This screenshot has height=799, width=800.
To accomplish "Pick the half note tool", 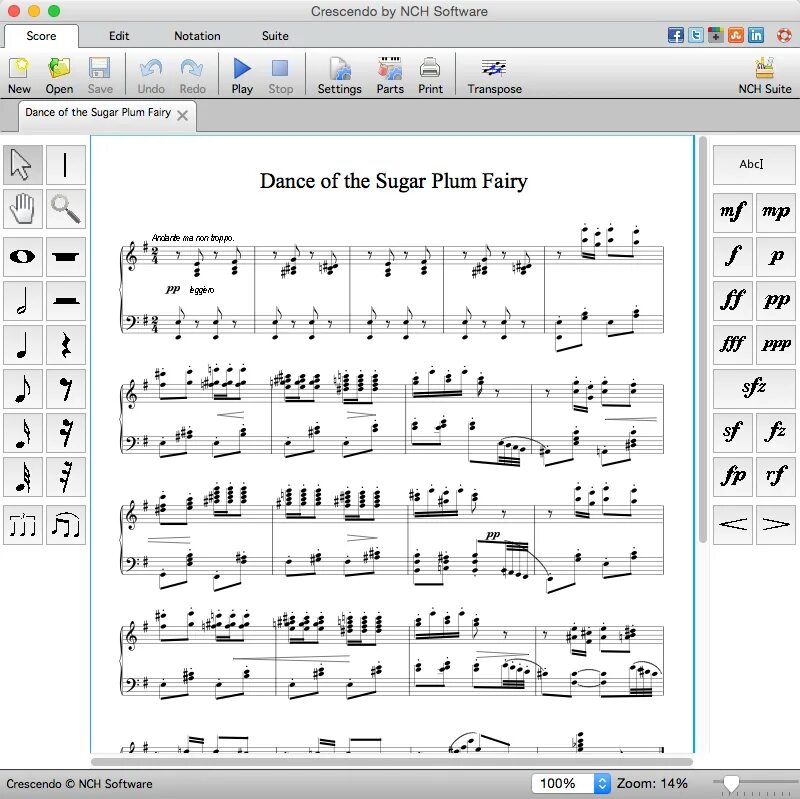I will click(23, 301).
